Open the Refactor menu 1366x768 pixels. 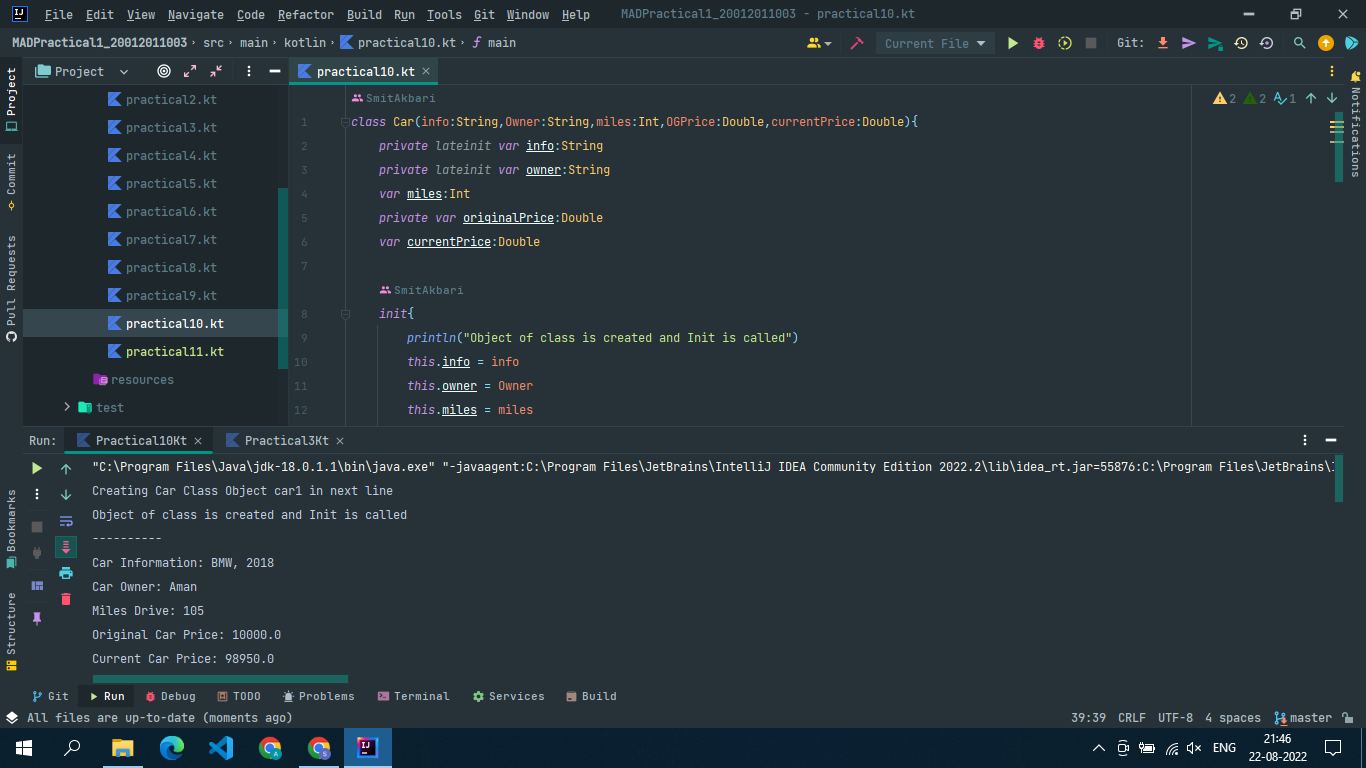click(x=305, y=15)
